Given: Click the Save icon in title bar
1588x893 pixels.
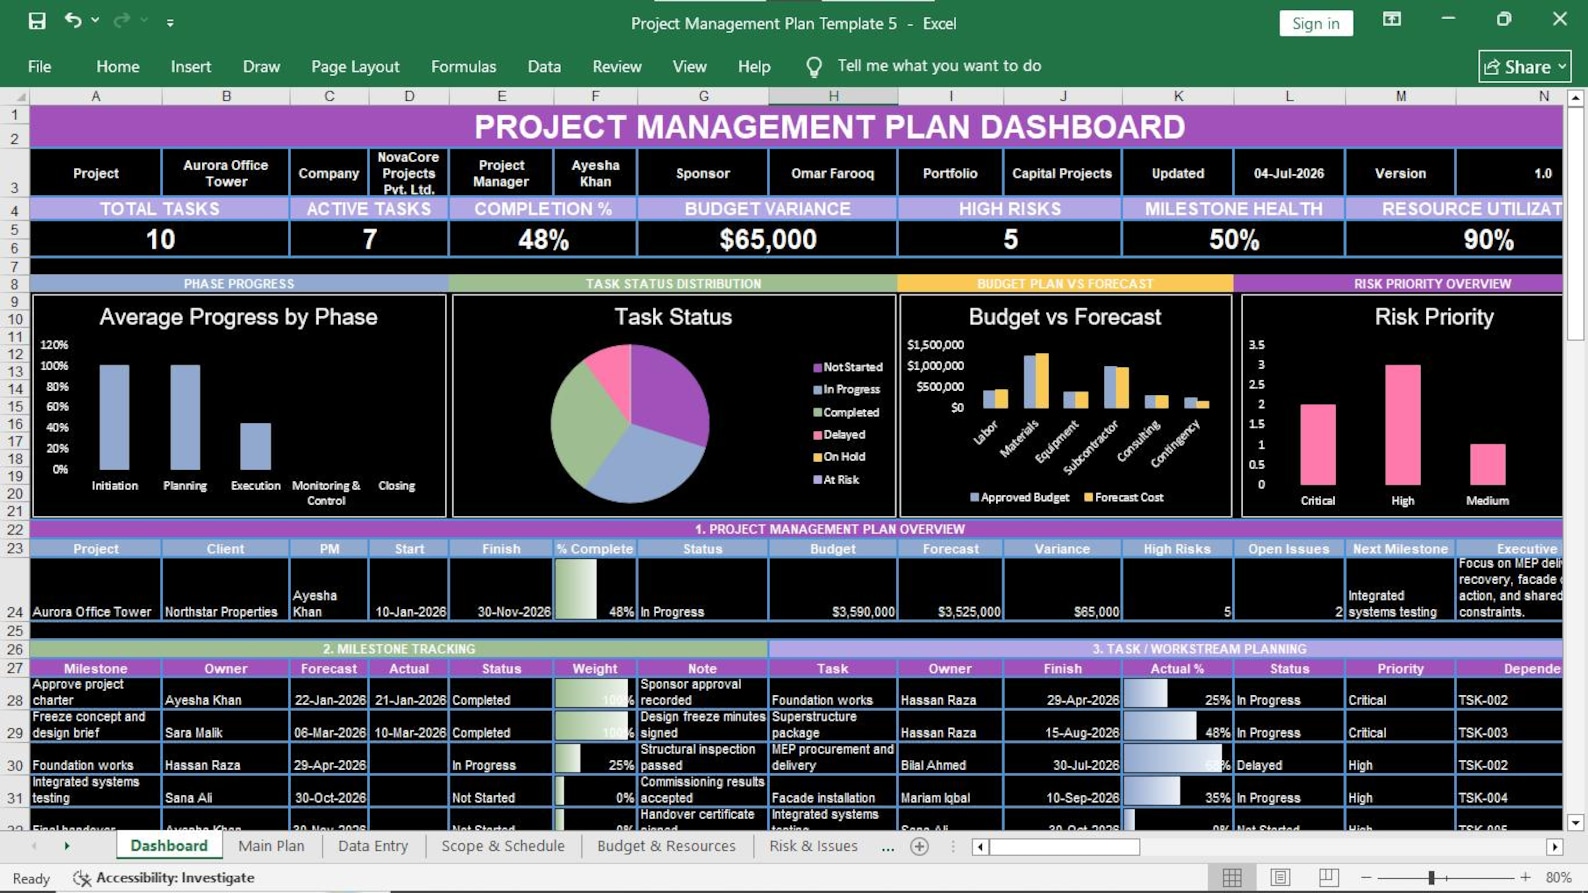Looking at the screenshot, I should (x=37, y=21).
